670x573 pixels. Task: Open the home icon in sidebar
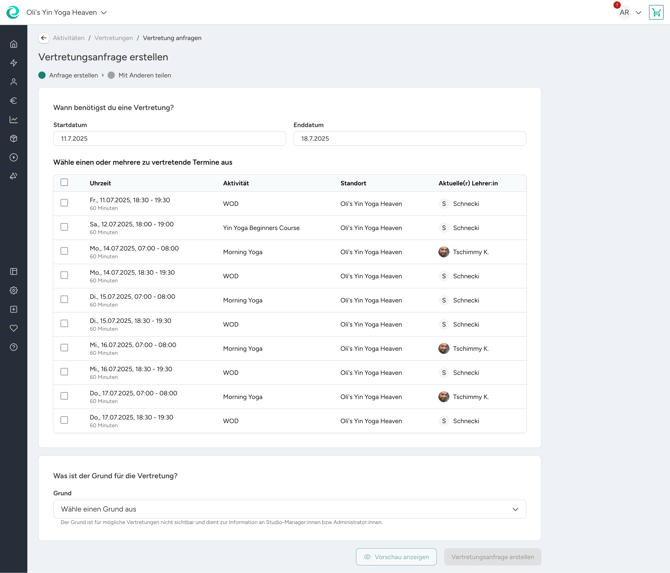[x=13, y=44]
